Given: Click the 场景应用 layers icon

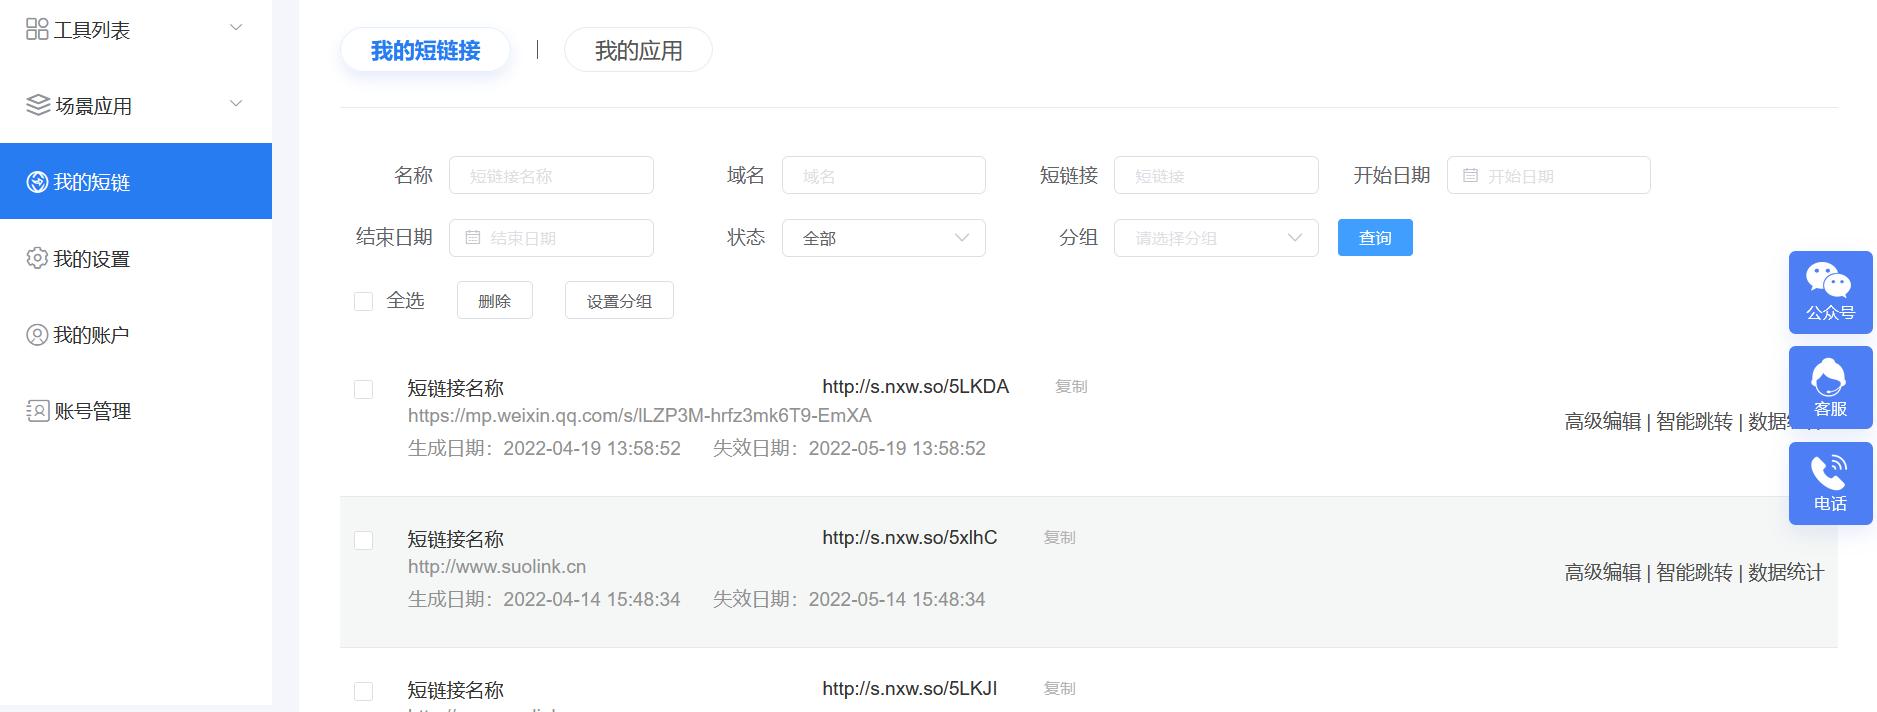Looking at the screenshot, I should click(38, 105).
